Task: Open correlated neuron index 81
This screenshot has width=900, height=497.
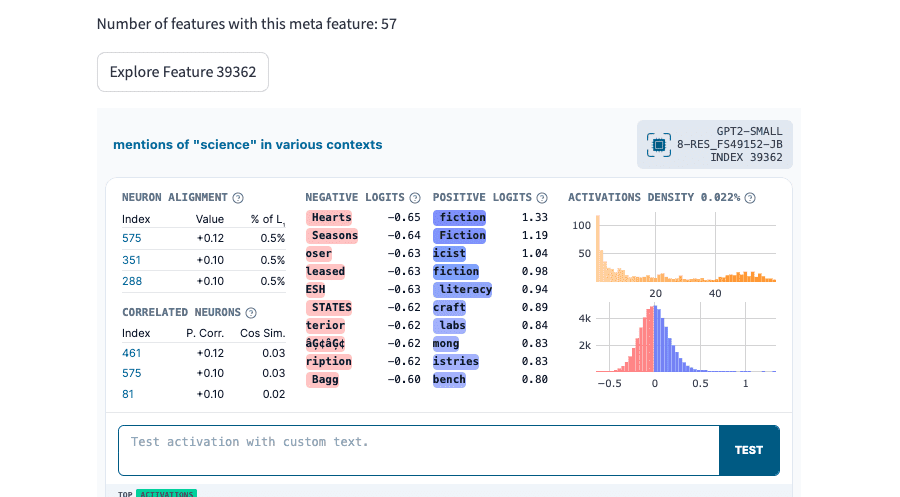Action: pyautogui.click(x=127, y=394)
